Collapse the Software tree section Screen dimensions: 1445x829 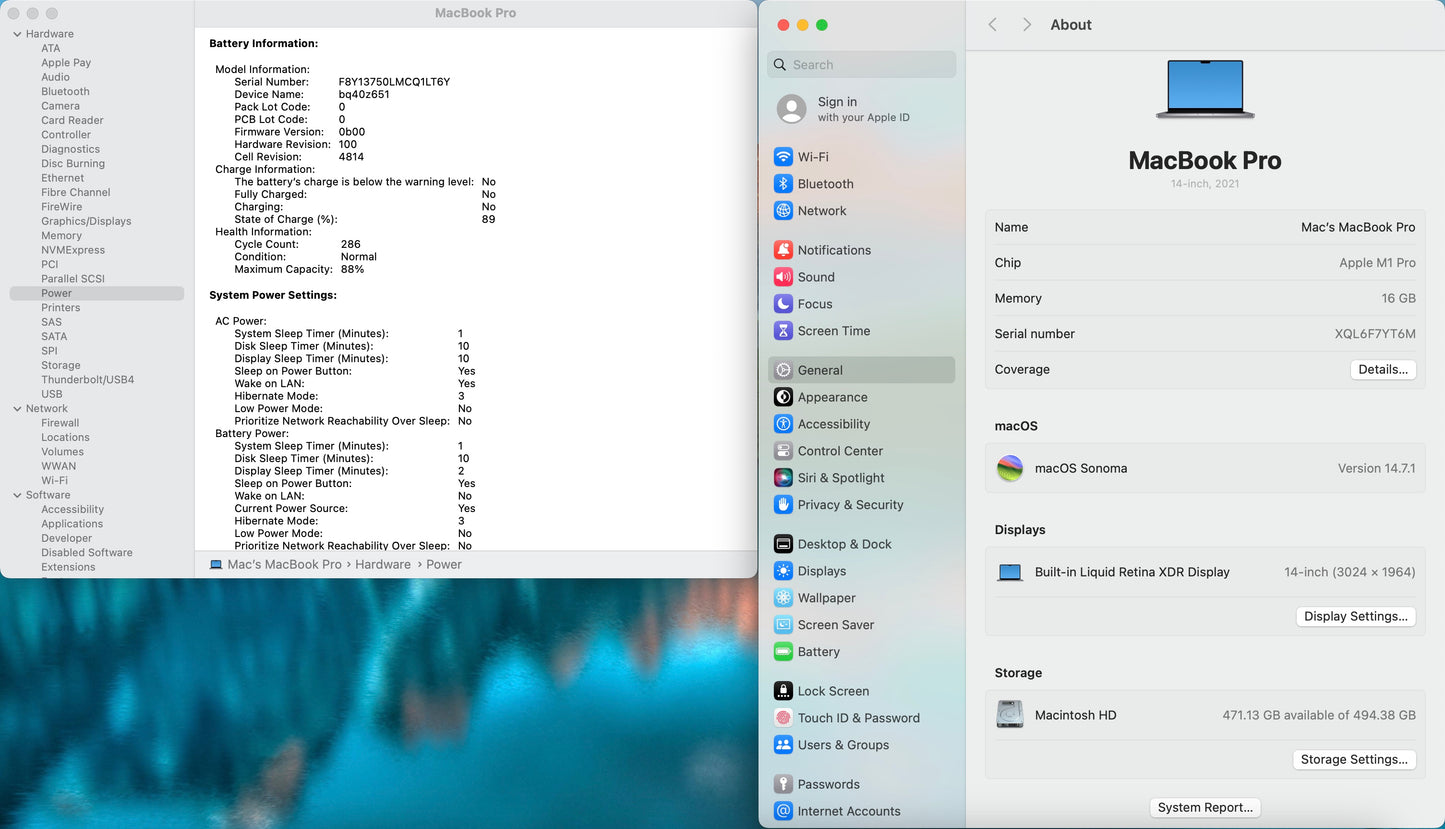17,495
